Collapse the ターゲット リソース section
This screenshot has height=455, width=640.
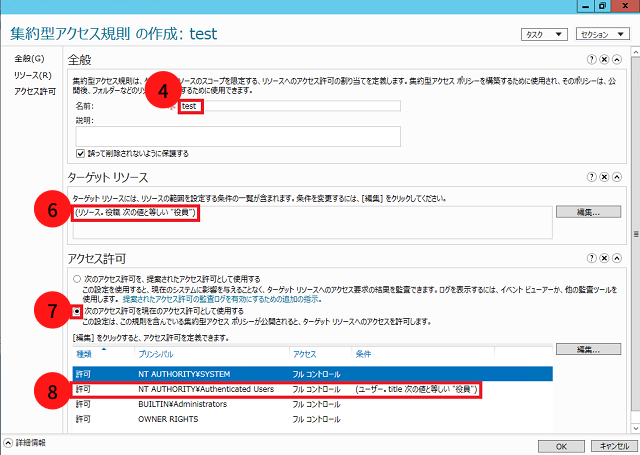(619, 177)
